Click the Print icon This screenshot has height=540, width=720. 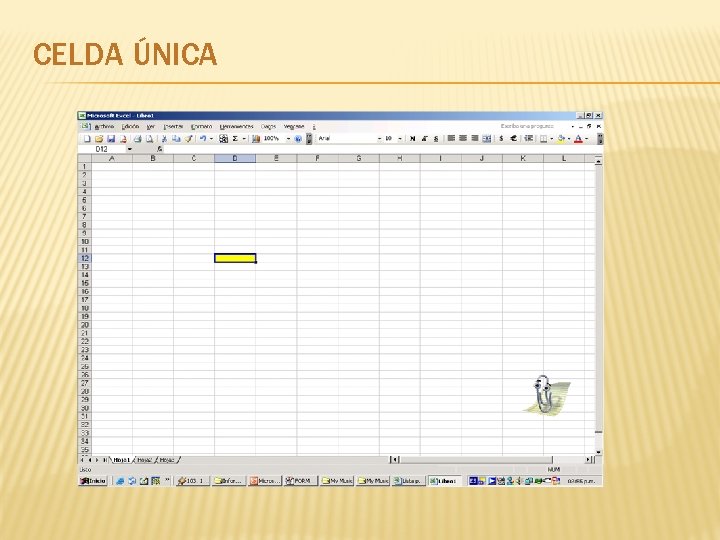137,139
